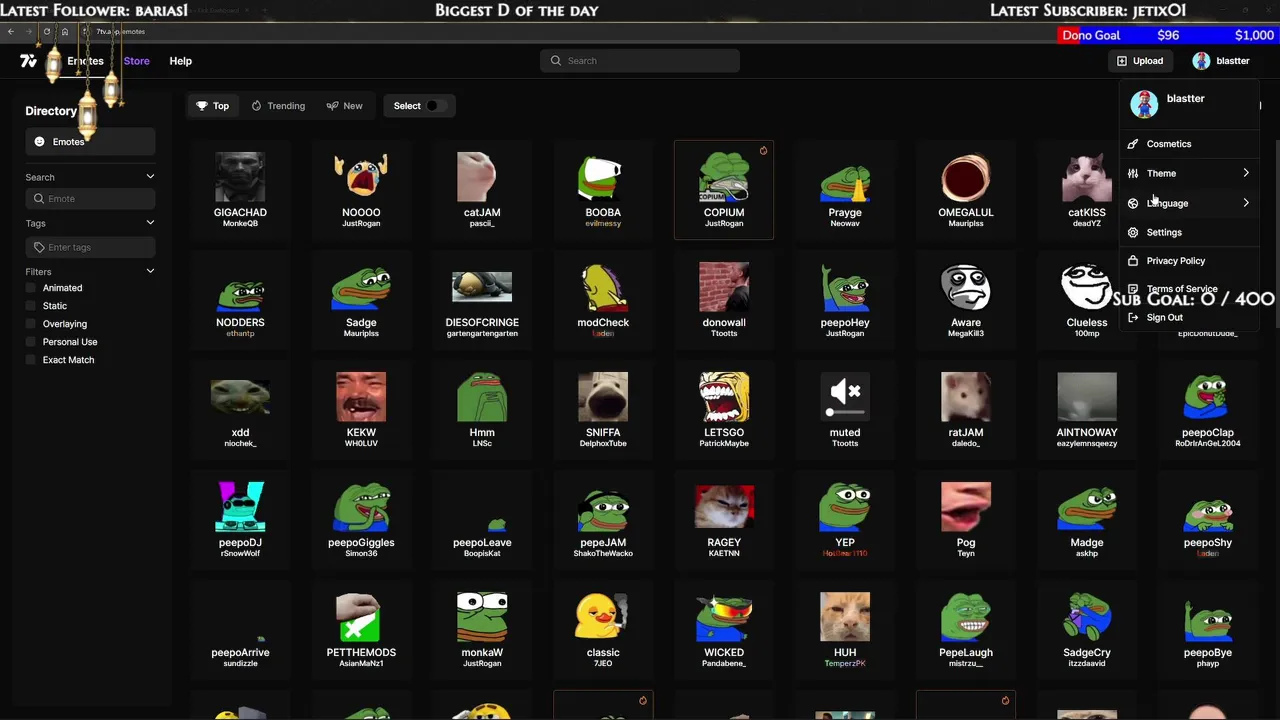
Task: Switch to the Top tab
Action: click(x=213, y=106)
